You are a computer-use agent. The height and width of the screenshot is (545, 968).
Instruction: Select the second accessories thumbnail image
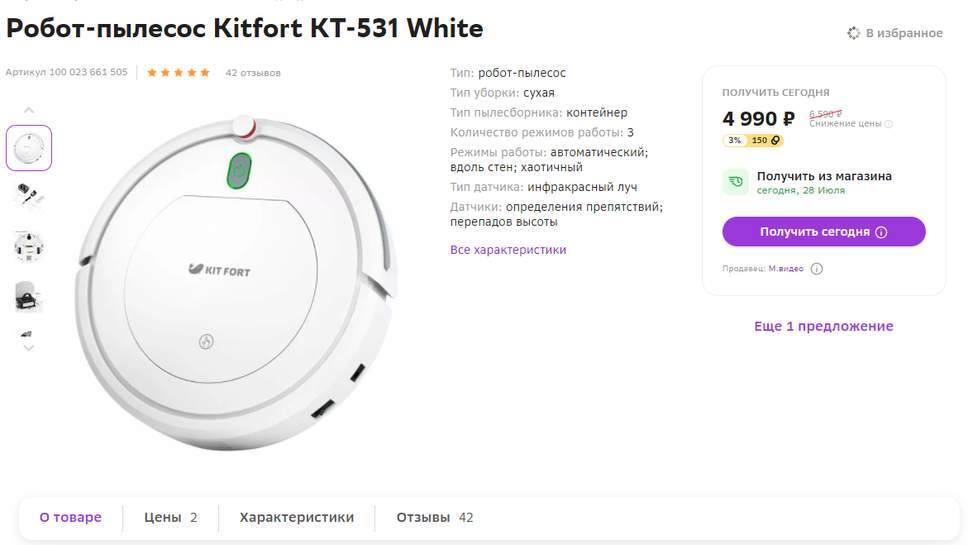pos(28,194)
